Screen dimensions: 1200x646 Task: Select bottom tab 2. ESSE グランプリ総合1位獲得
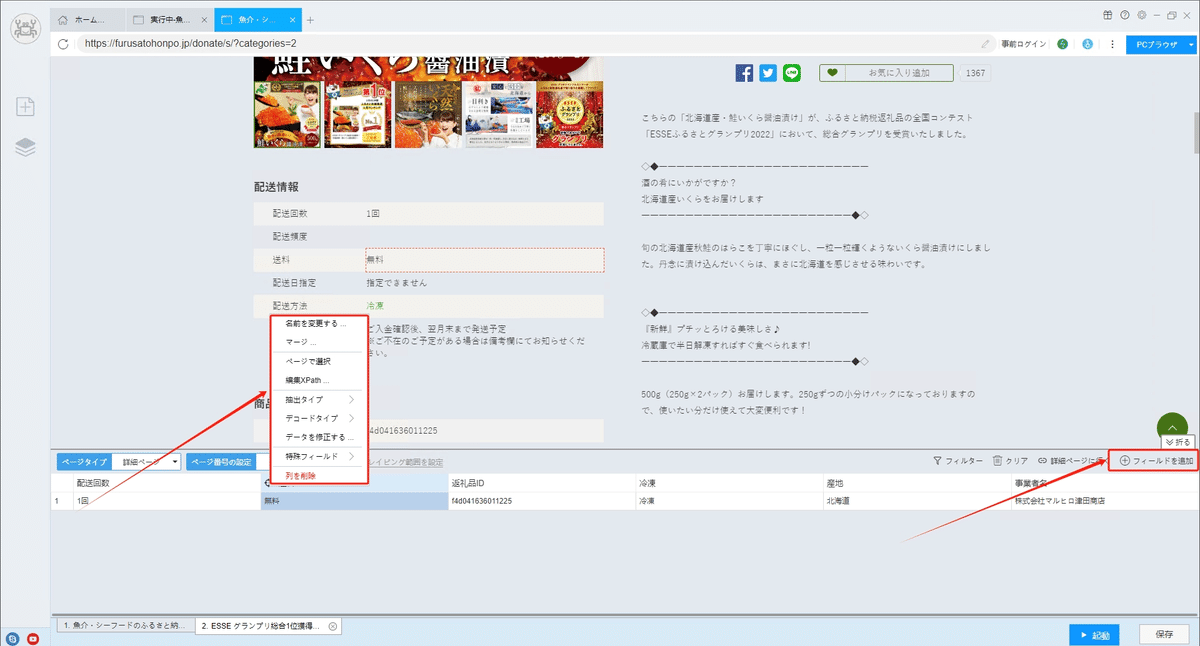tap(269, 626)
